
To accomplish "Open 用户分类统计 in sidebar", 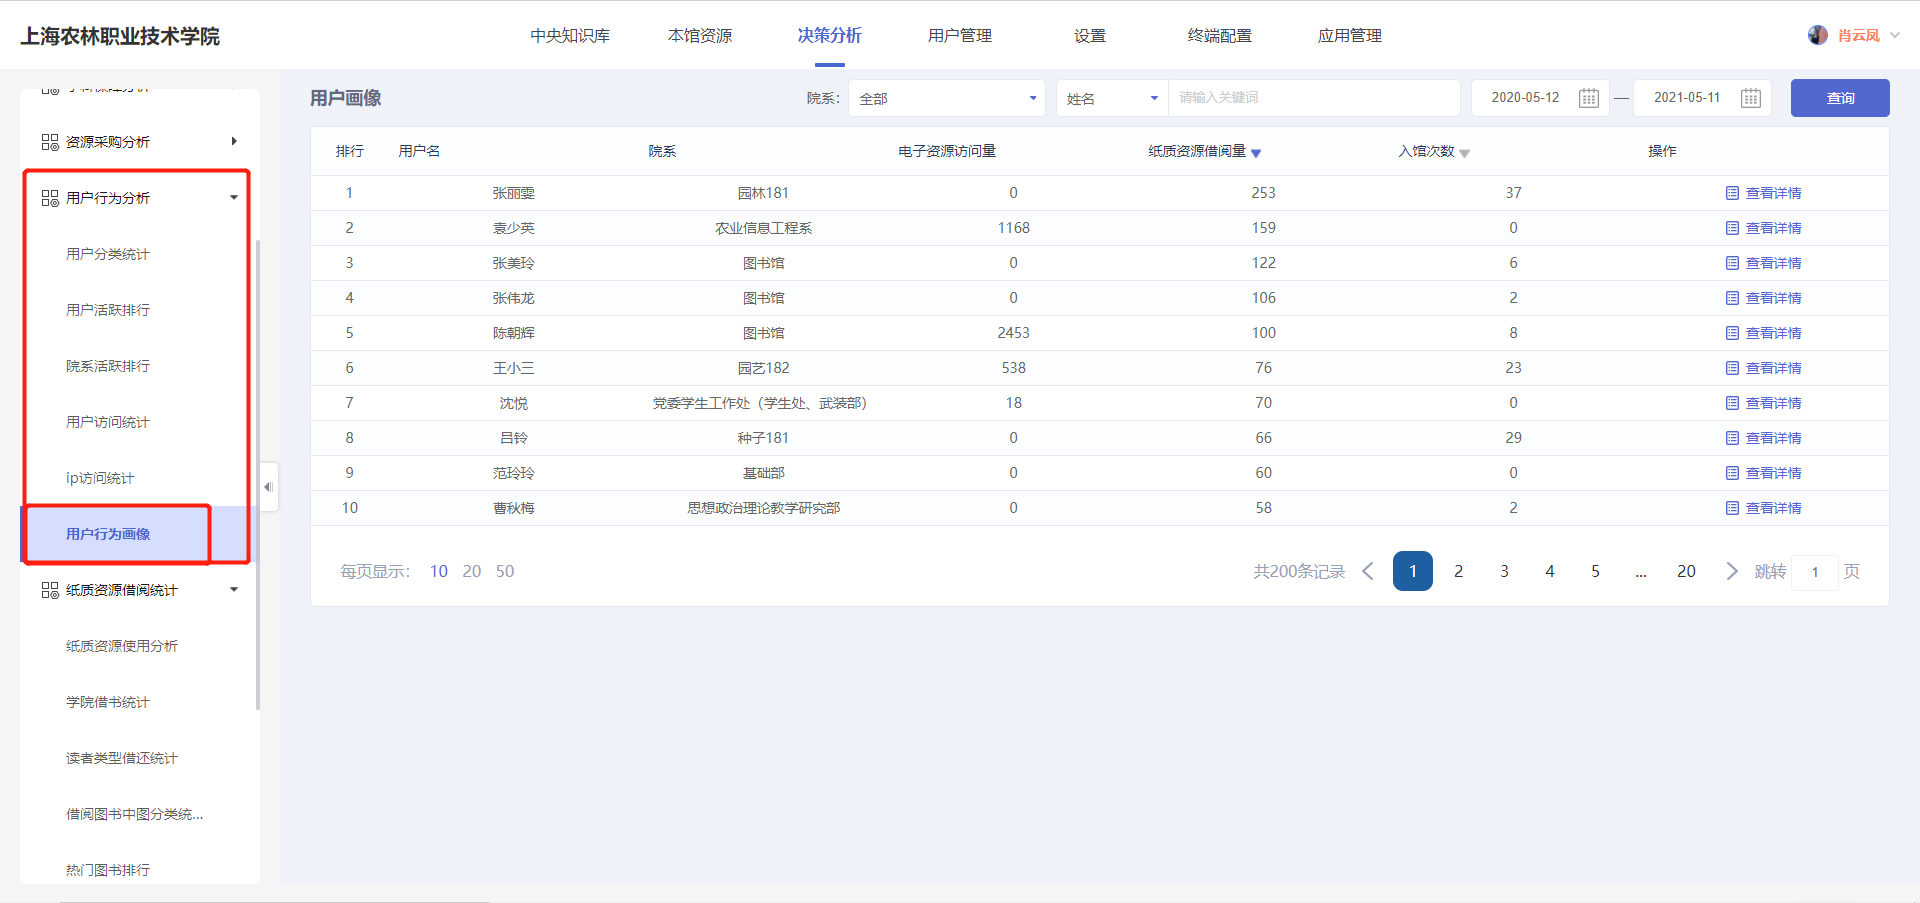I will 108,254.
